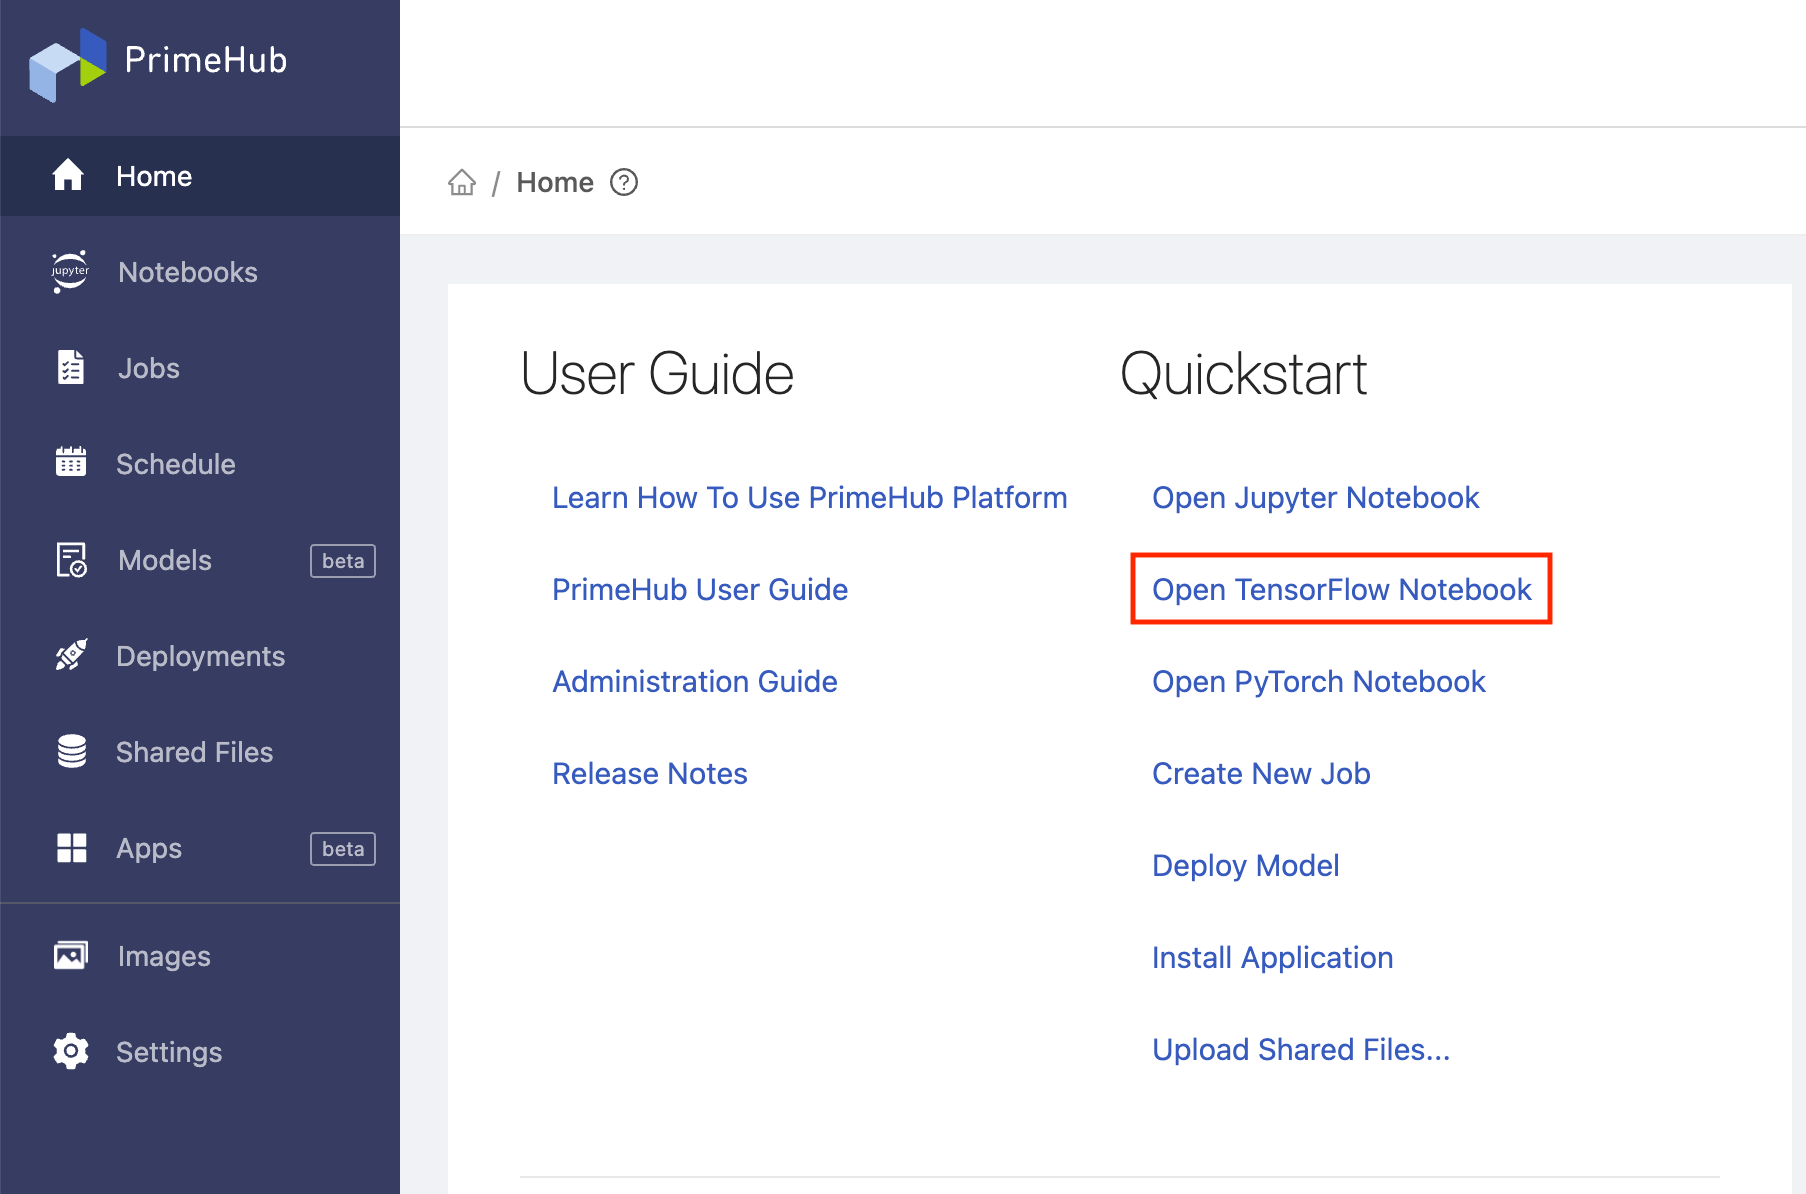Open TensorFlow Notebook quickstart link
1806x1194 pixels.
click(x=1341, y=589)
